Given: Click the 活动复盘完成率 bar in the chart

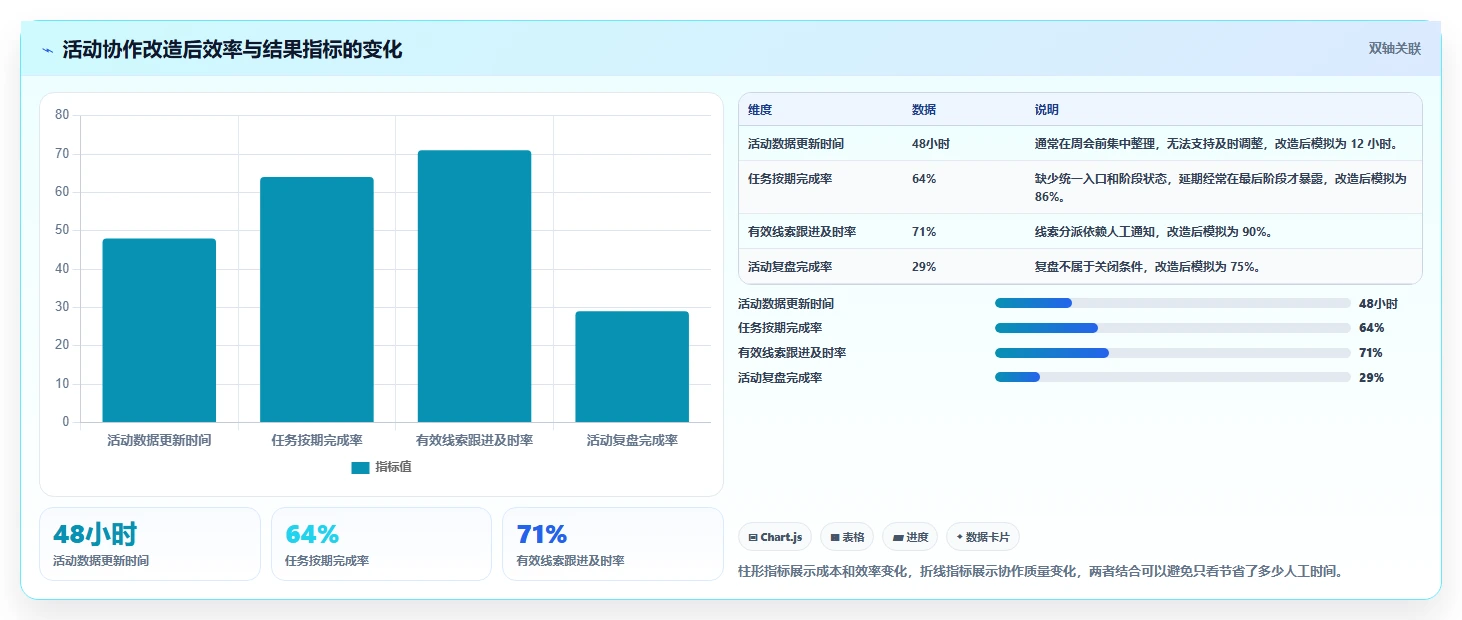Looking at the screenshot, I should coord(632,367).
